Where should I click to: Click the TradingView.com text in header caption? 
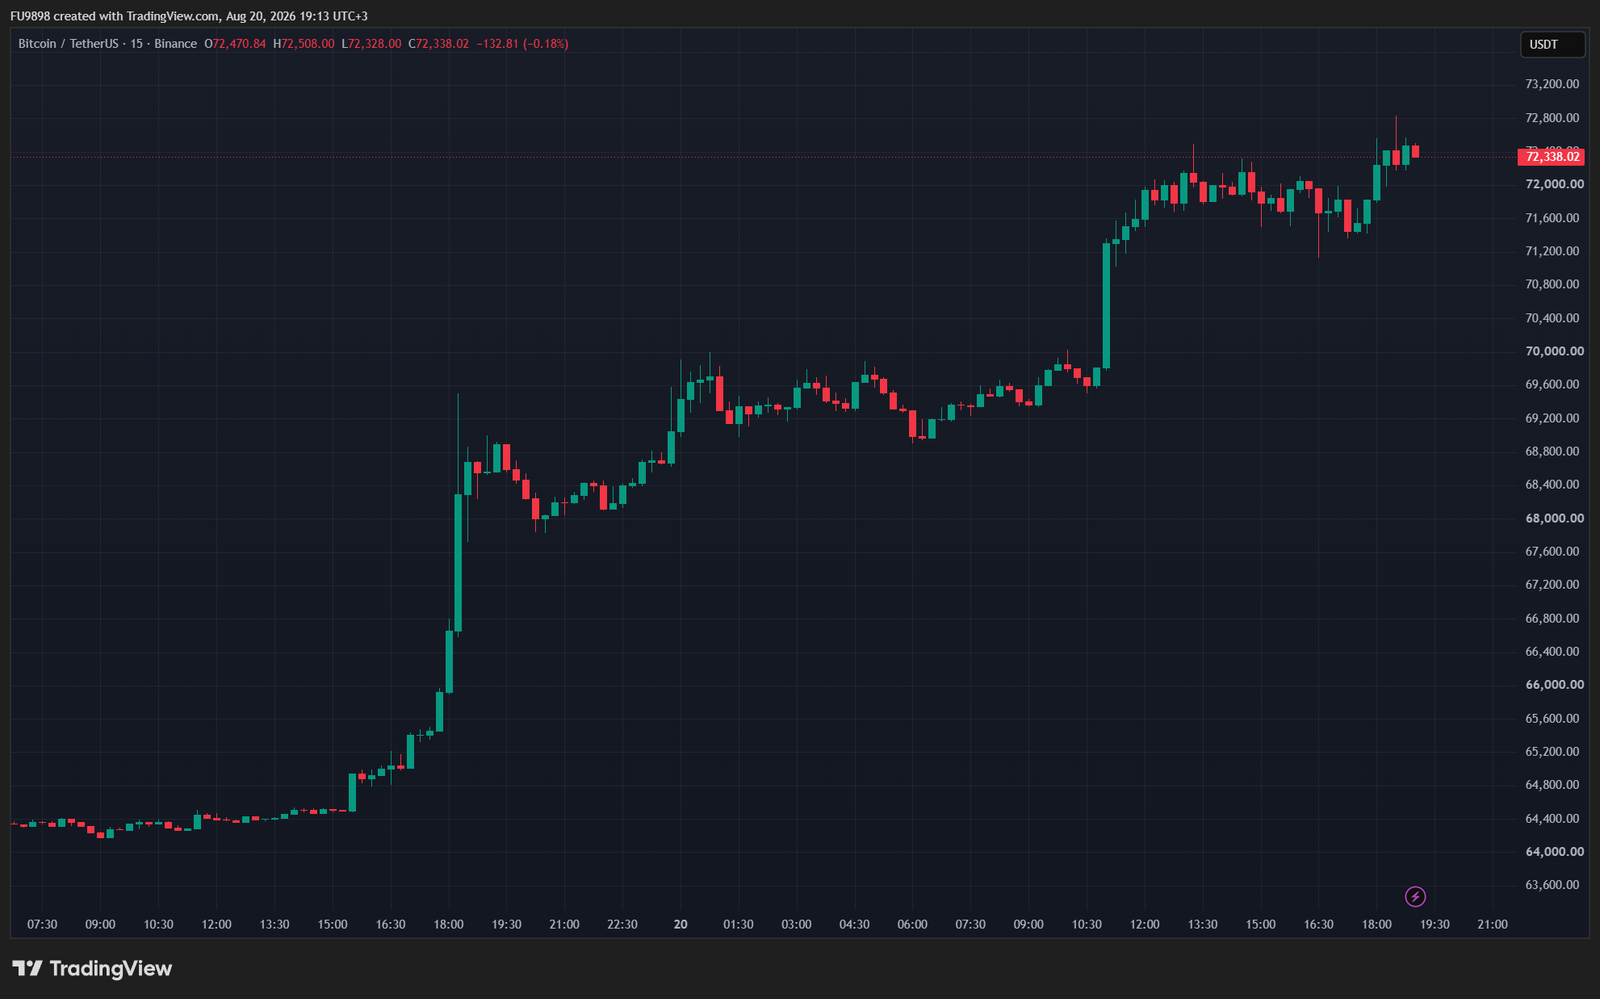click(x=173, y=16)
